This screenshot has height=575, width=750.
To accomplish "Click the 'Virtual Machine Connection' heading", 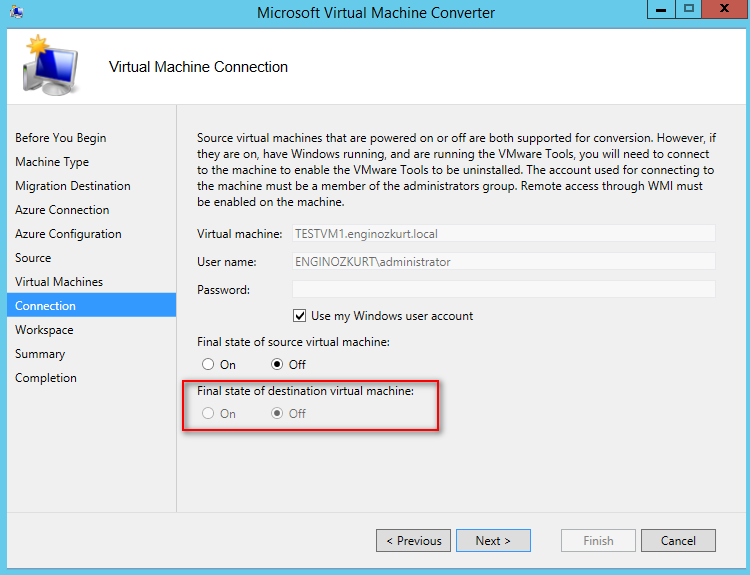I will click(x=199, y=66).
